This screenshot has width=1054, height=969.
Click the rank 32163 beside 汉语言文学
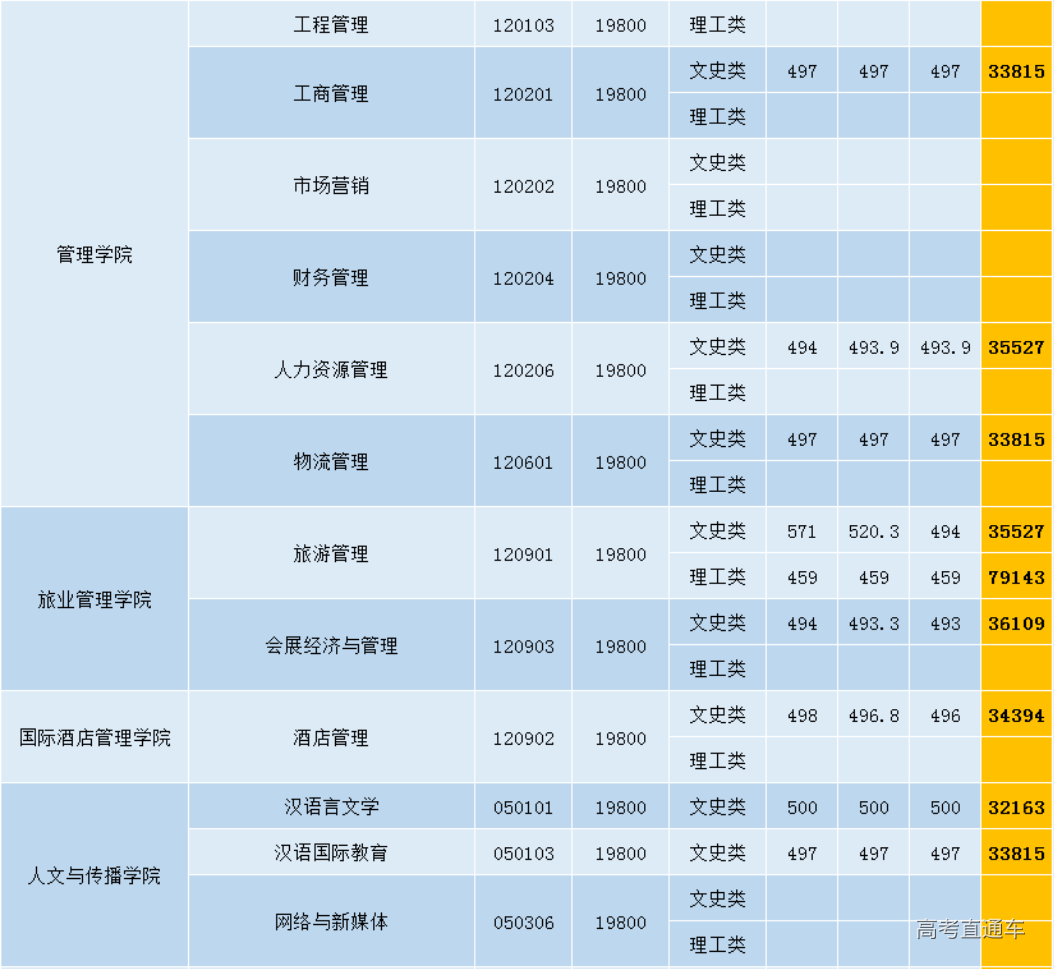click(1017, 807)
